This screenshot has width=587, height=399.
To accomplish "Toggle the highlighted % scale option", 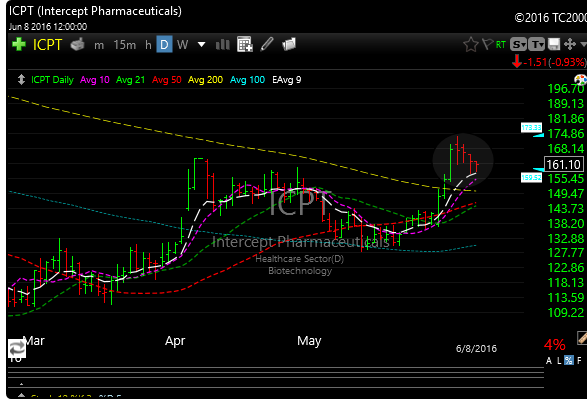I will pos(569,360).
